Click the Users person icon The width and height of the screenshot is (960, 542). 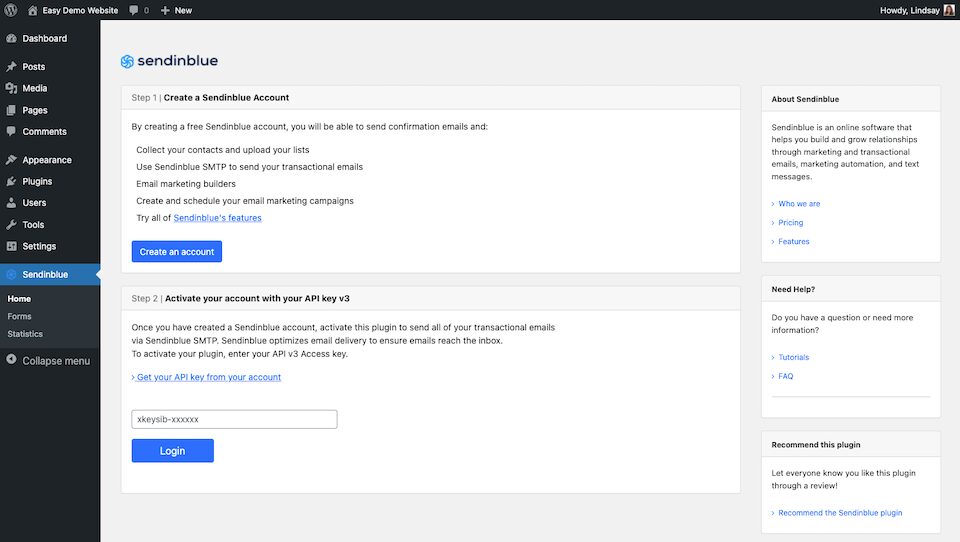(11, 203)
